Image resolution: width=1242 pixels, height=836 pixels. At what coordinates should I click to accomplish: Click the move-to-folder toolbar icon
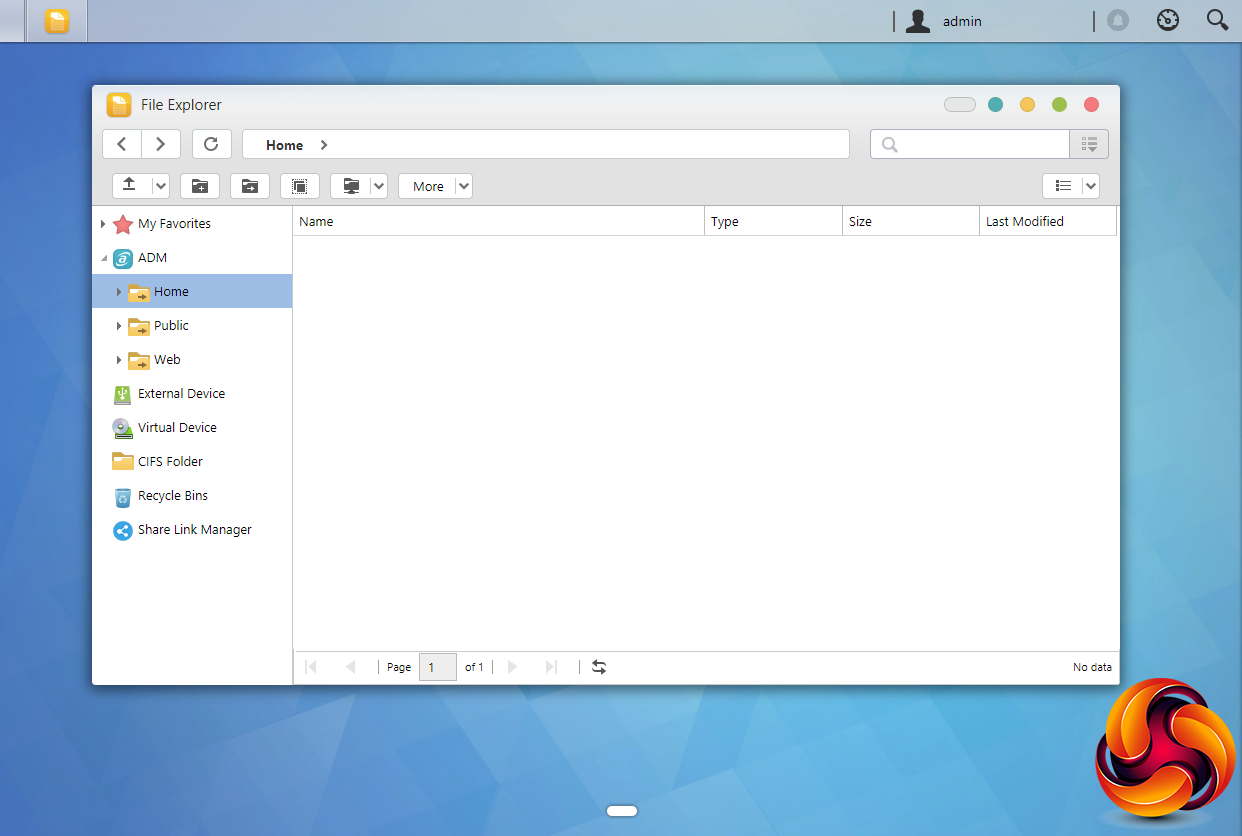[x=249, y=186]
